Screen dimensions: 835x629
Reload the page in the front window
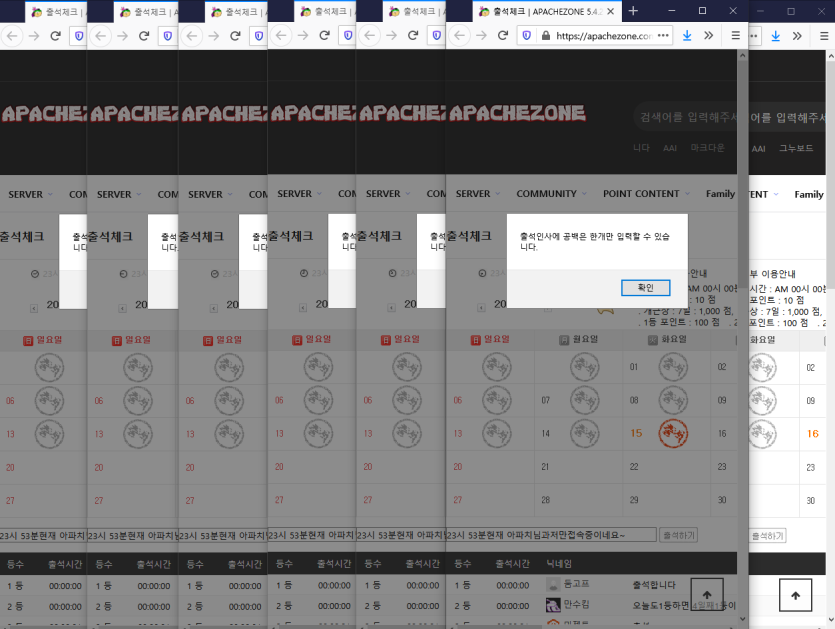(502, 35)
